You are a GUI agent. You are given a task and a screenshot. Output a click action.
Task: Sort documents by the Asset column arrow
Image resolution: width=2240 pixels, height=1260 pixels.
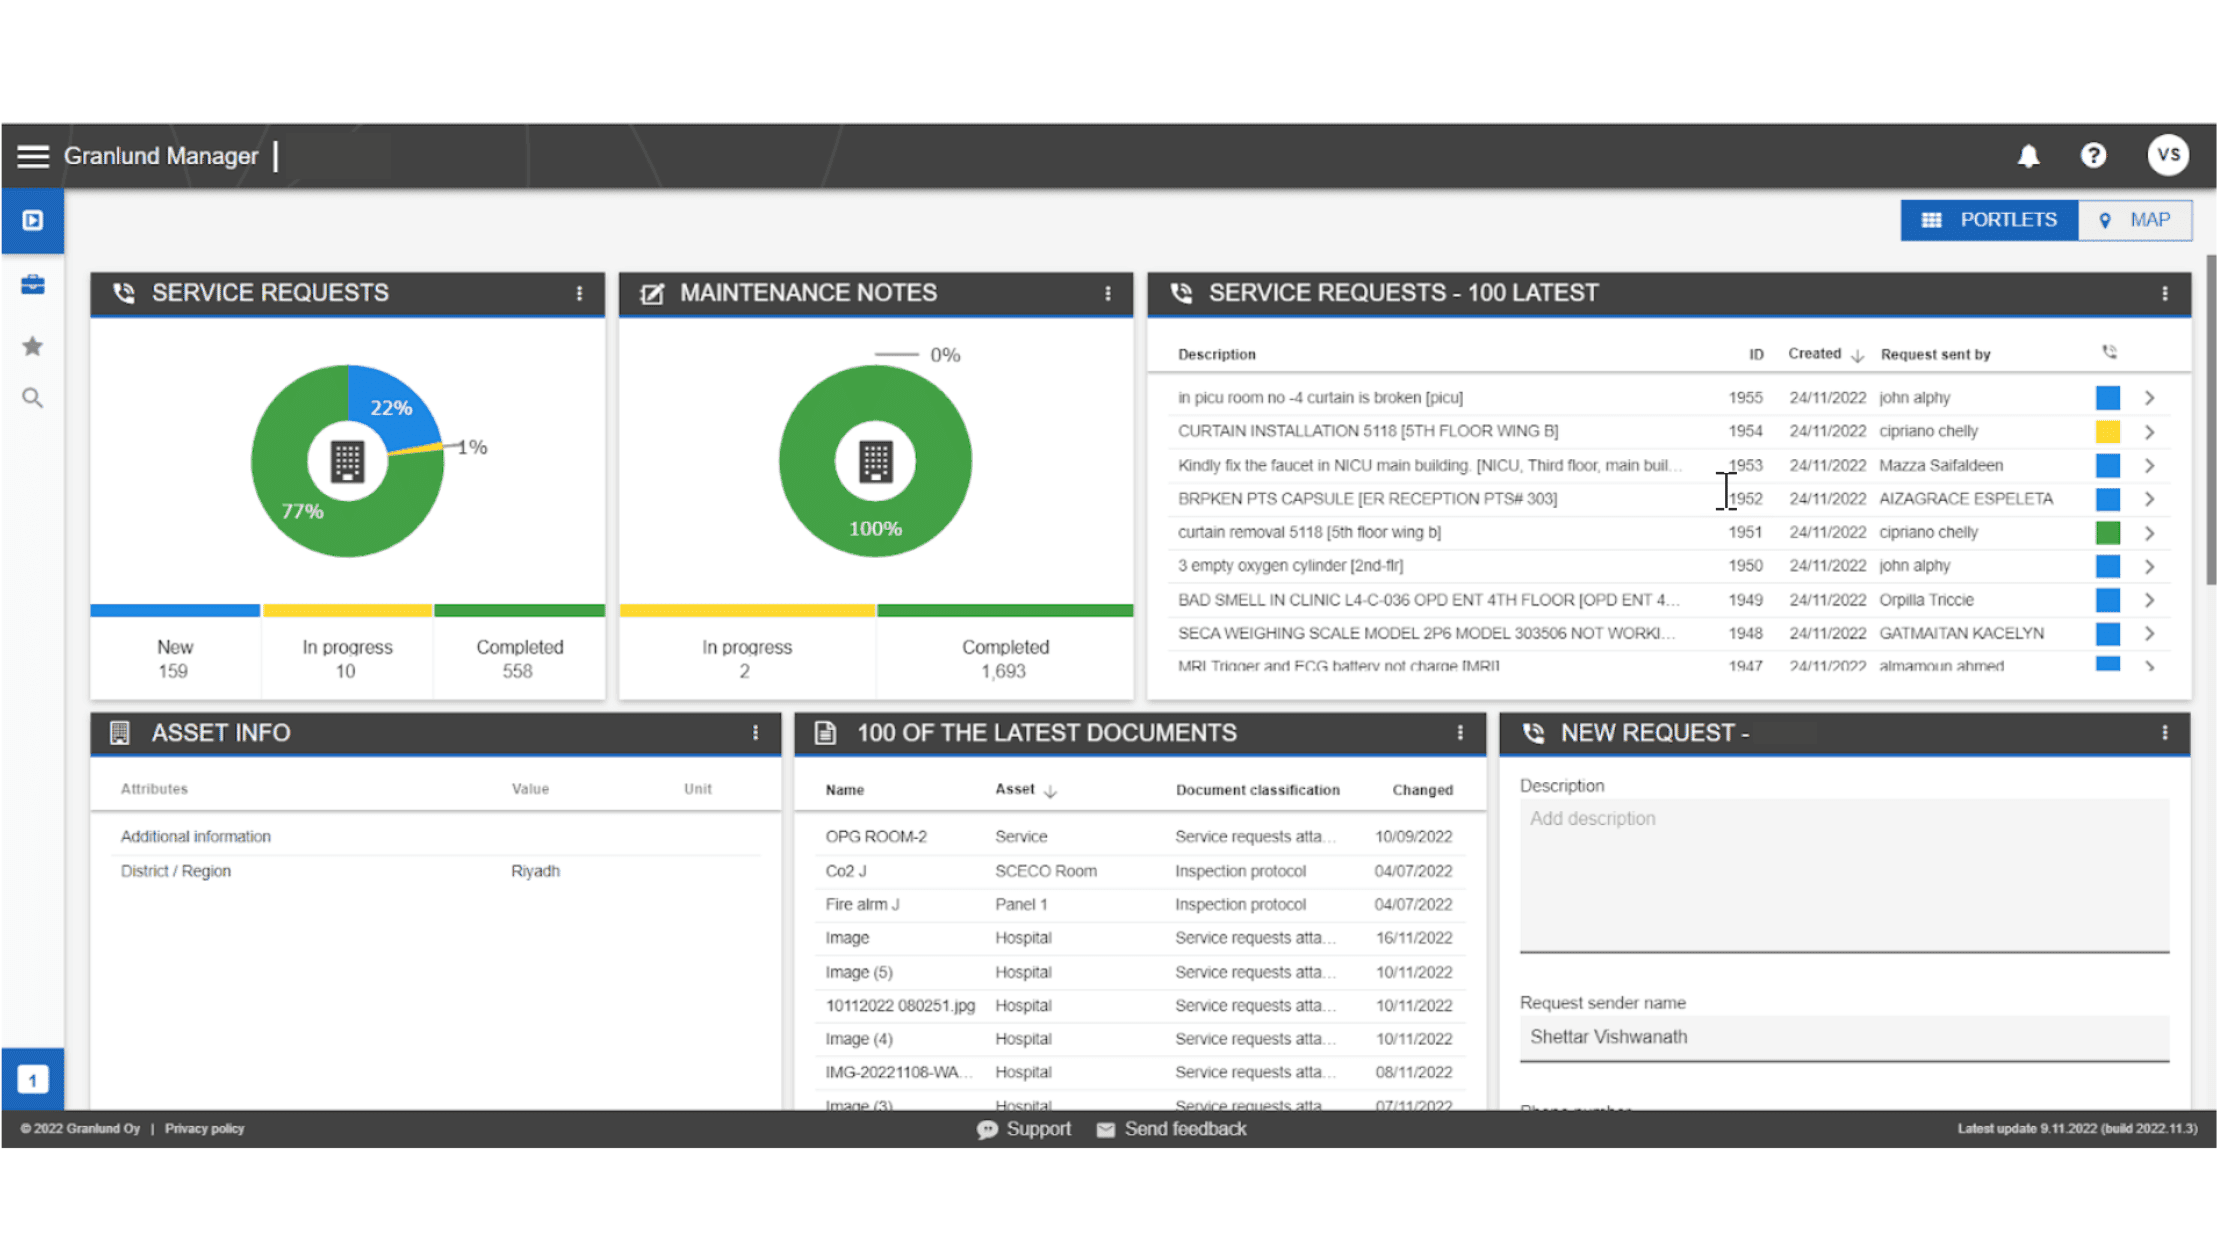[x=1050, y=790]
